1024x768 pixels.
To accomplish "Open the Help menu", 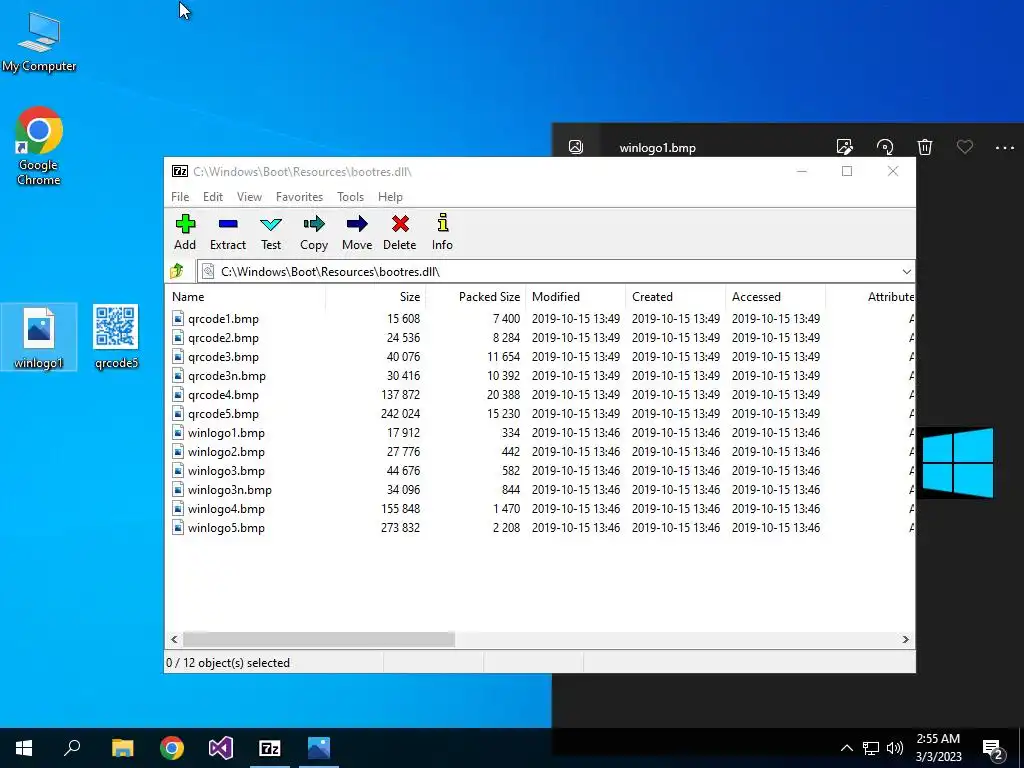I will 390,197.
